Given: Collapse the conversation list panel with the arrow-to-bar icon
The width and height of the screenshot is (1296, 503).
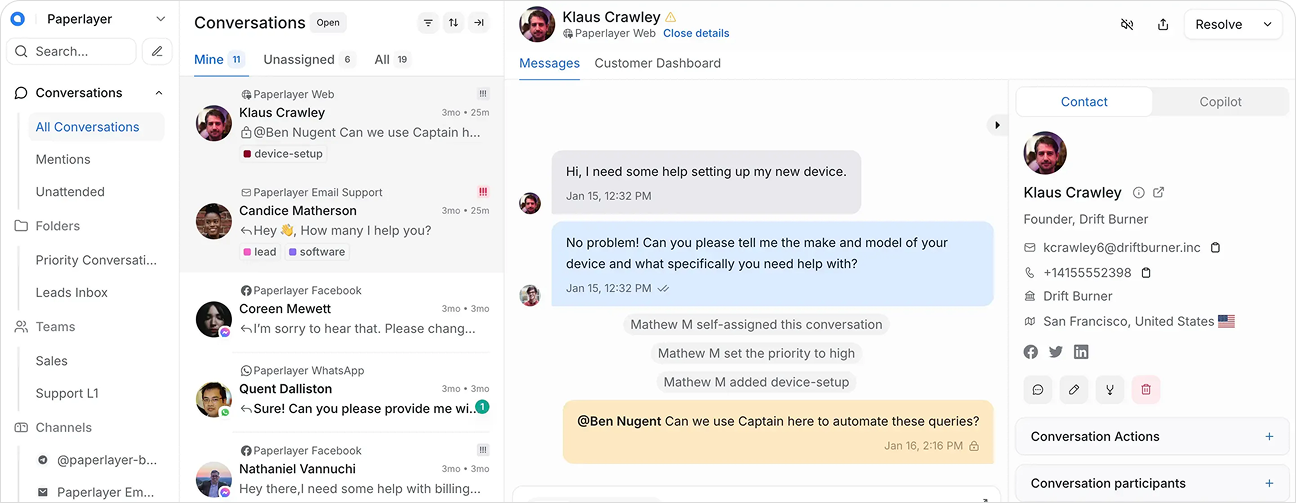Looking at the screenshot, I should pyautogui.click(x=479, y=23).
